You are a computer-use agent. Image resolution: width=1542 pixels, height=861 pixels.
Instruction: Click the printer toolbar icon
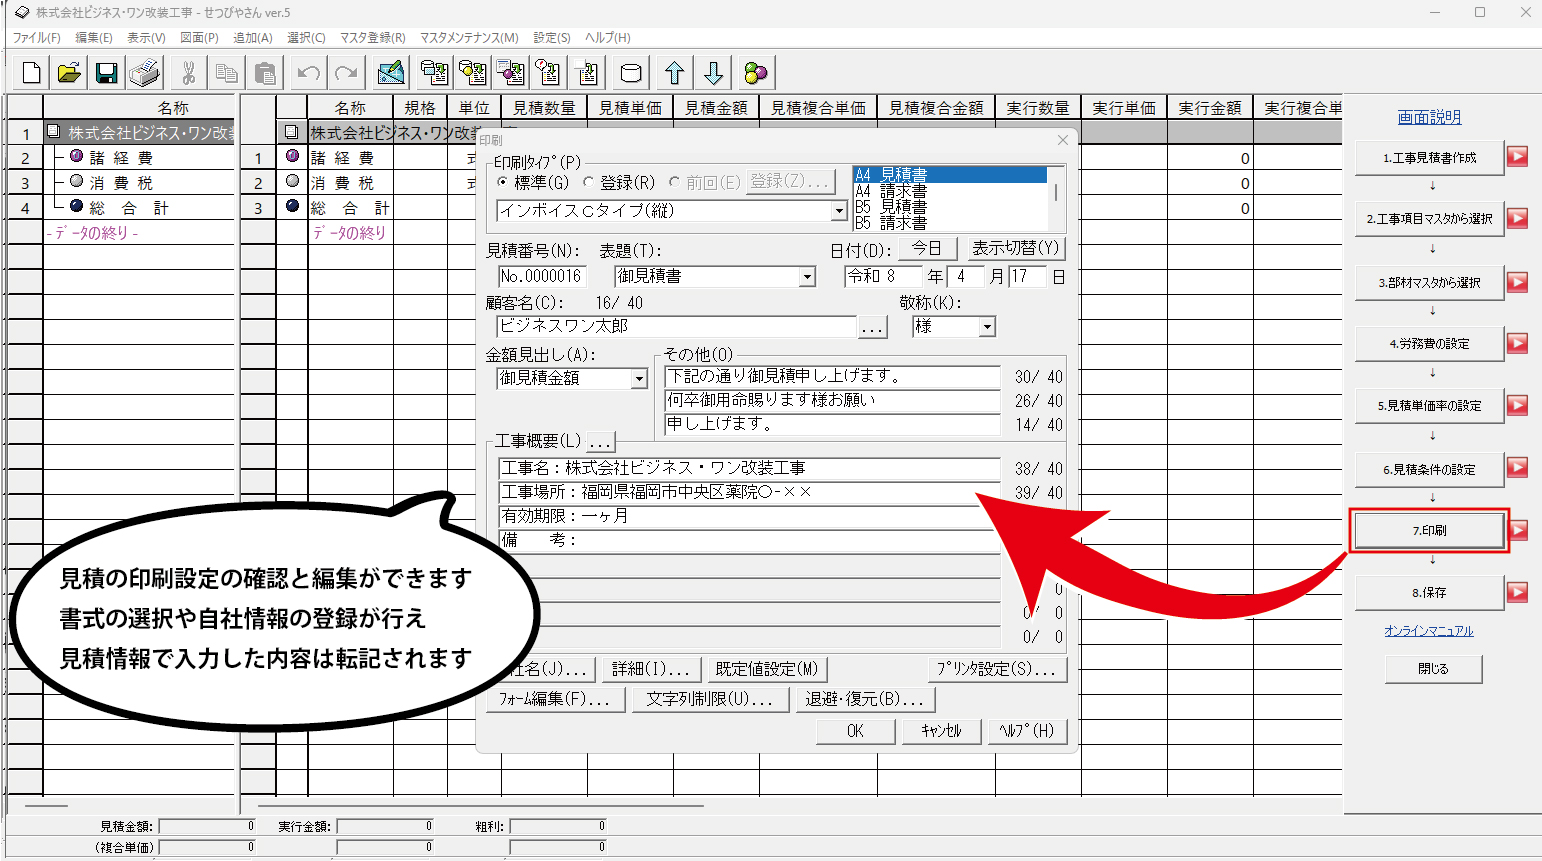coord(145,73)
